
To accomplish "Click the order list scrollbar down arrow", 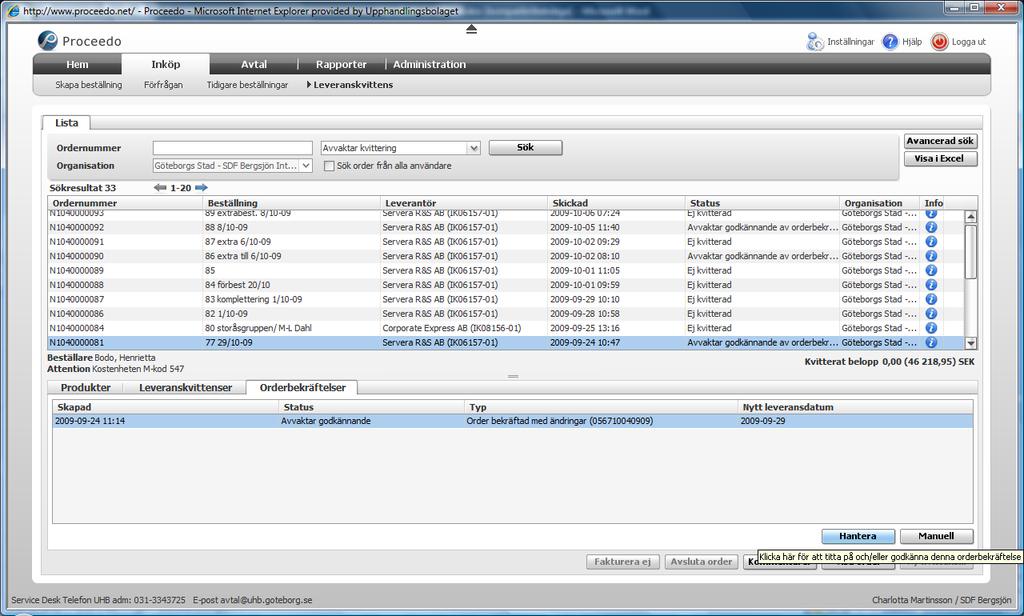I will (970, 343).
